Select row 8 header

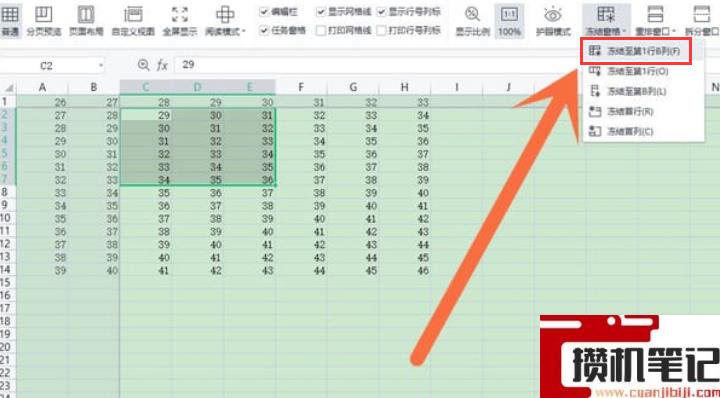point(8,192)
